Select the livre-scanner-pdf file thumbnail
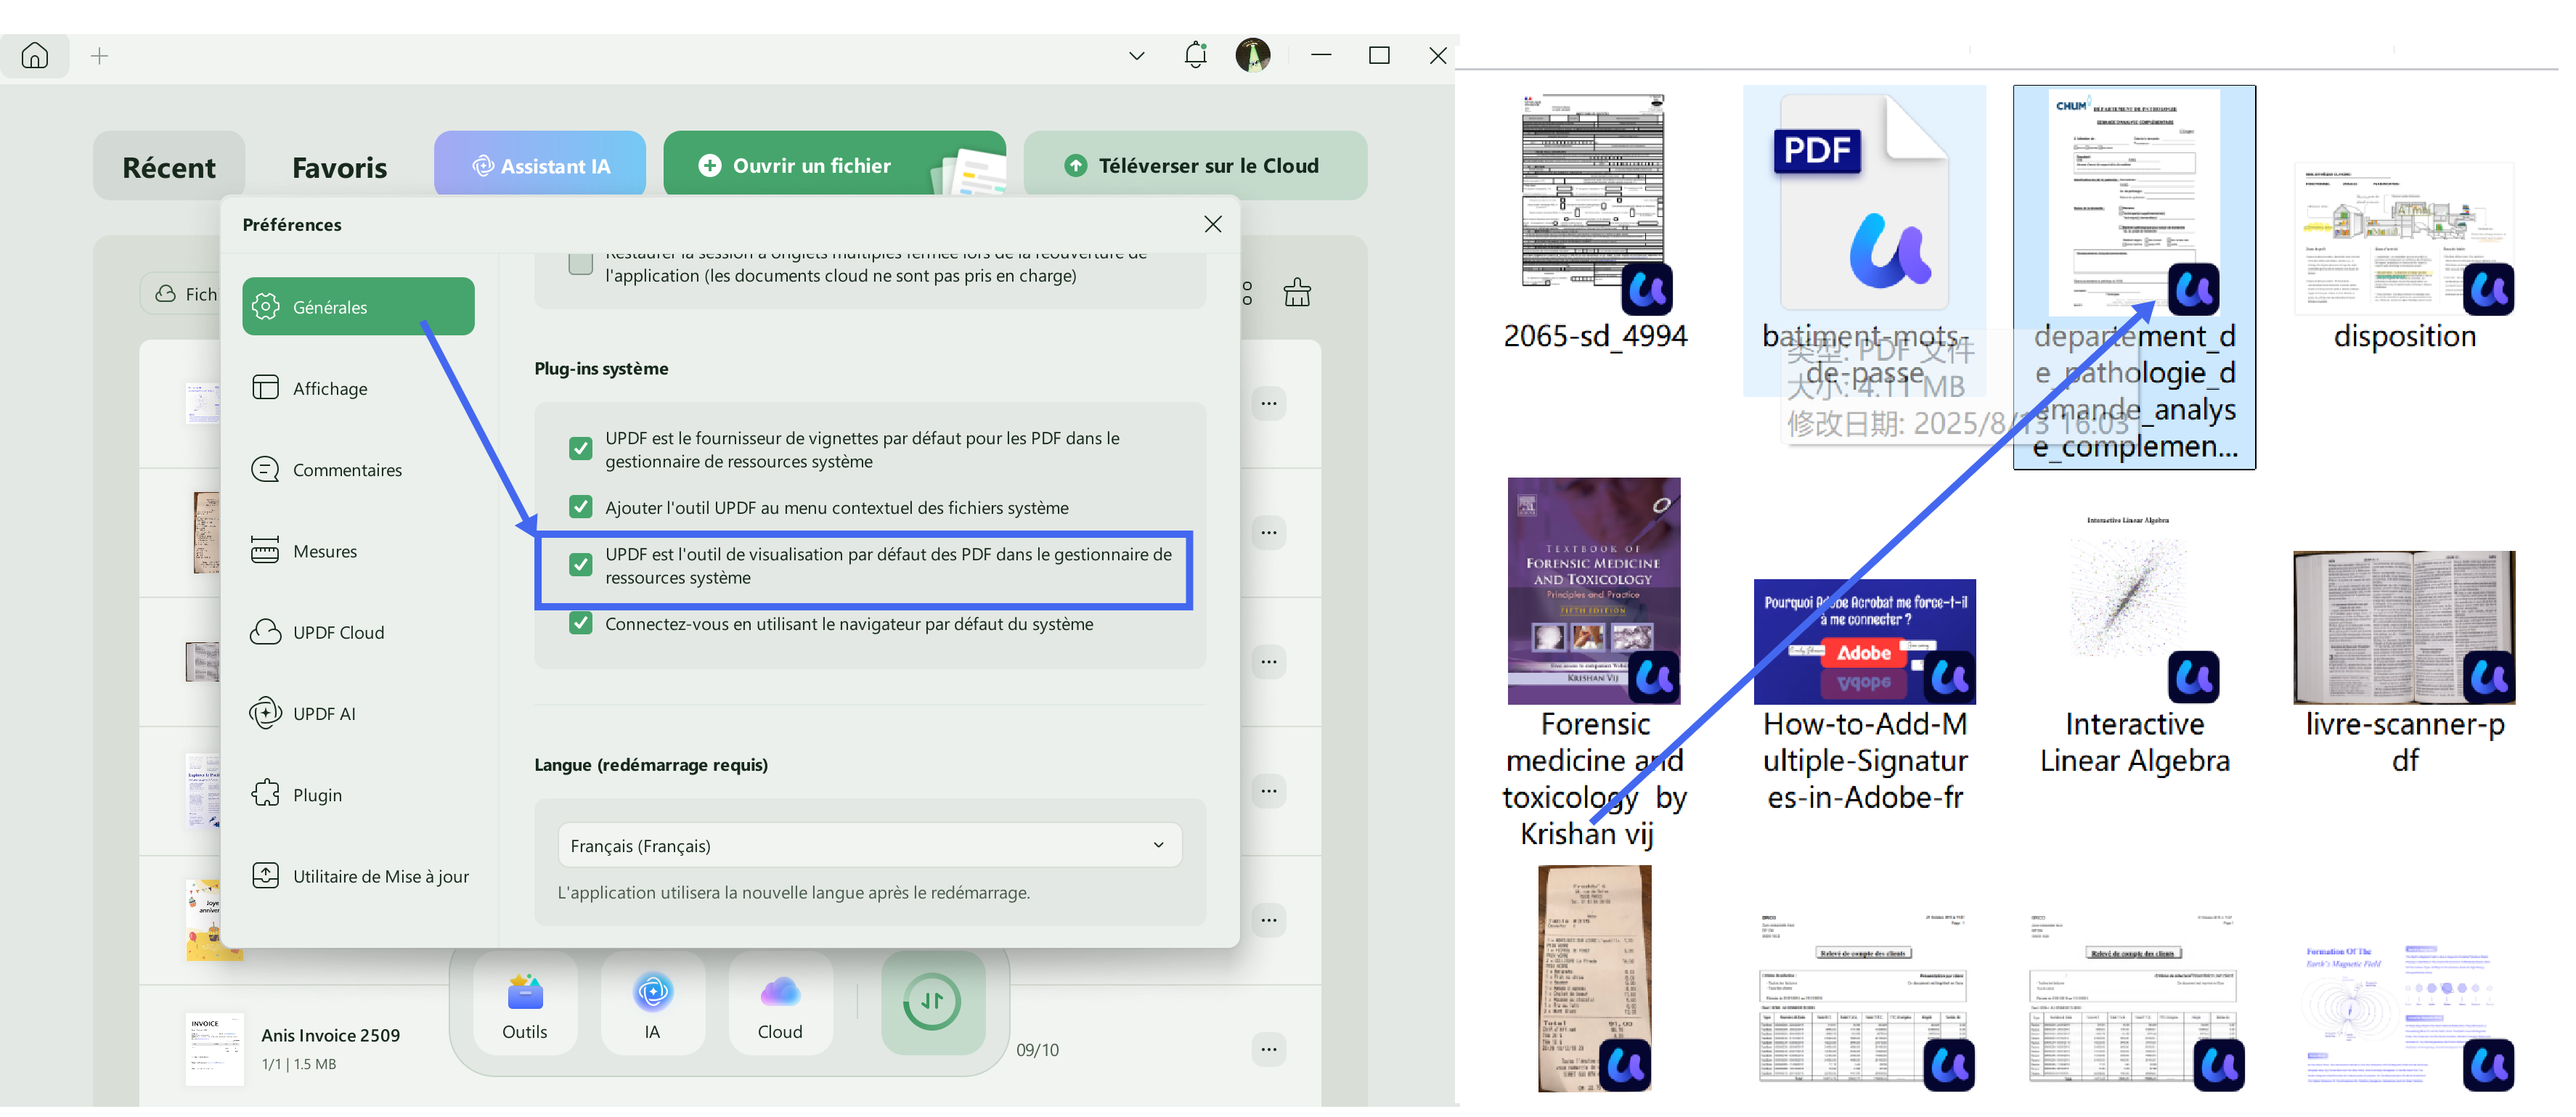The height and width of the screenshot is (1117, 2576). (x=2403, y=628)
